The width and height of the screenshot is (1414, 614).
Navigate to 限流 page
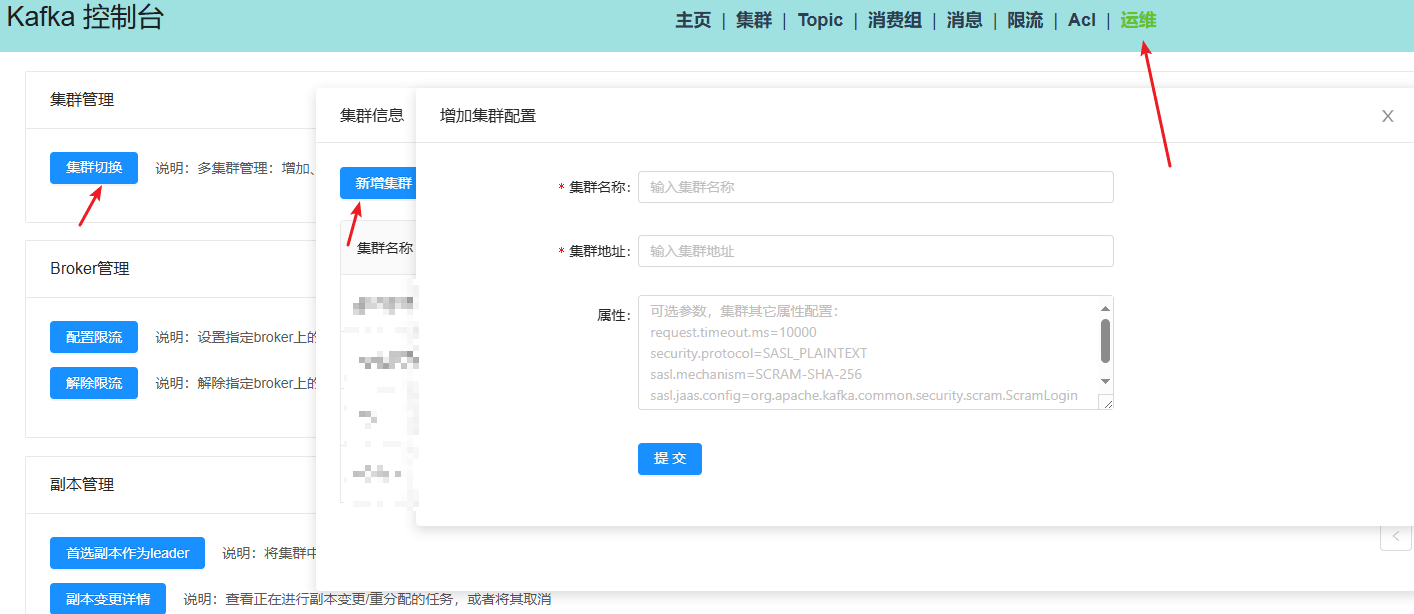pos(1025,20)
